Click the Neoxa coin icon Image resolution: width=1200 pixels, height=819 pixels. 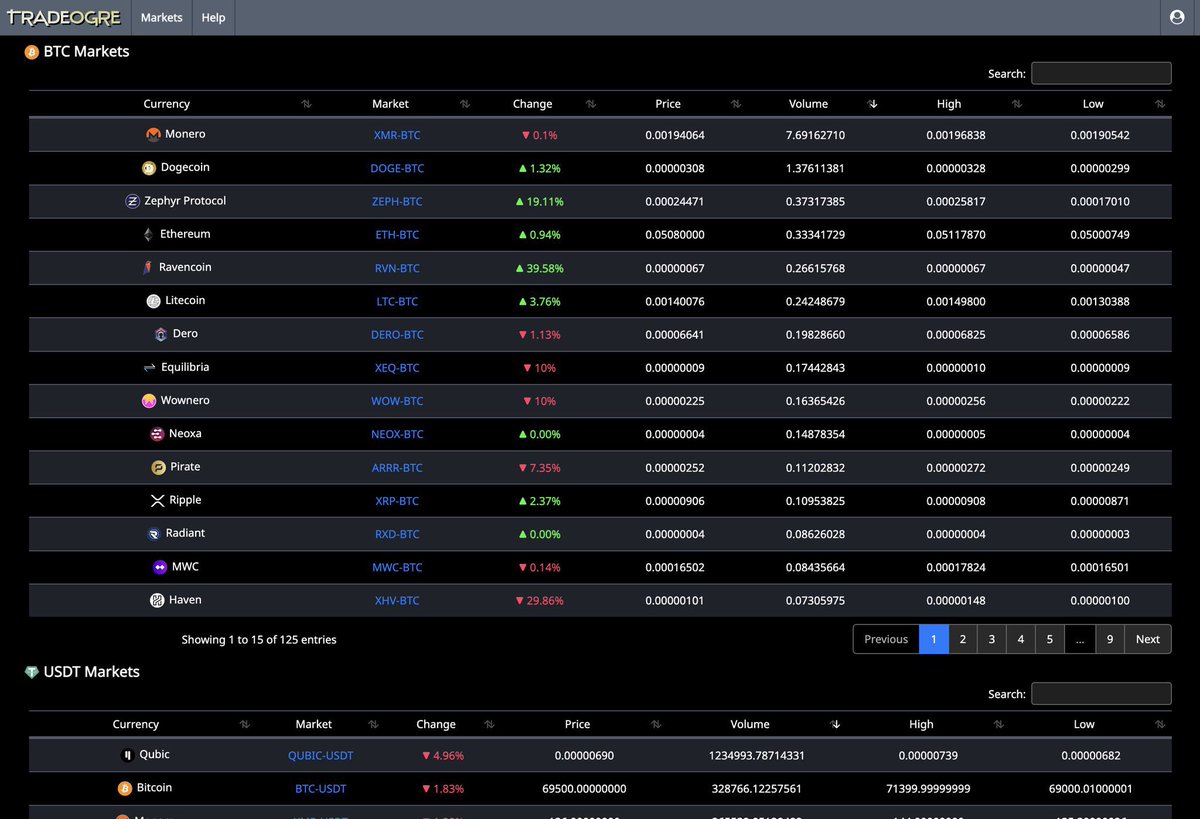[x=157, y=434]
